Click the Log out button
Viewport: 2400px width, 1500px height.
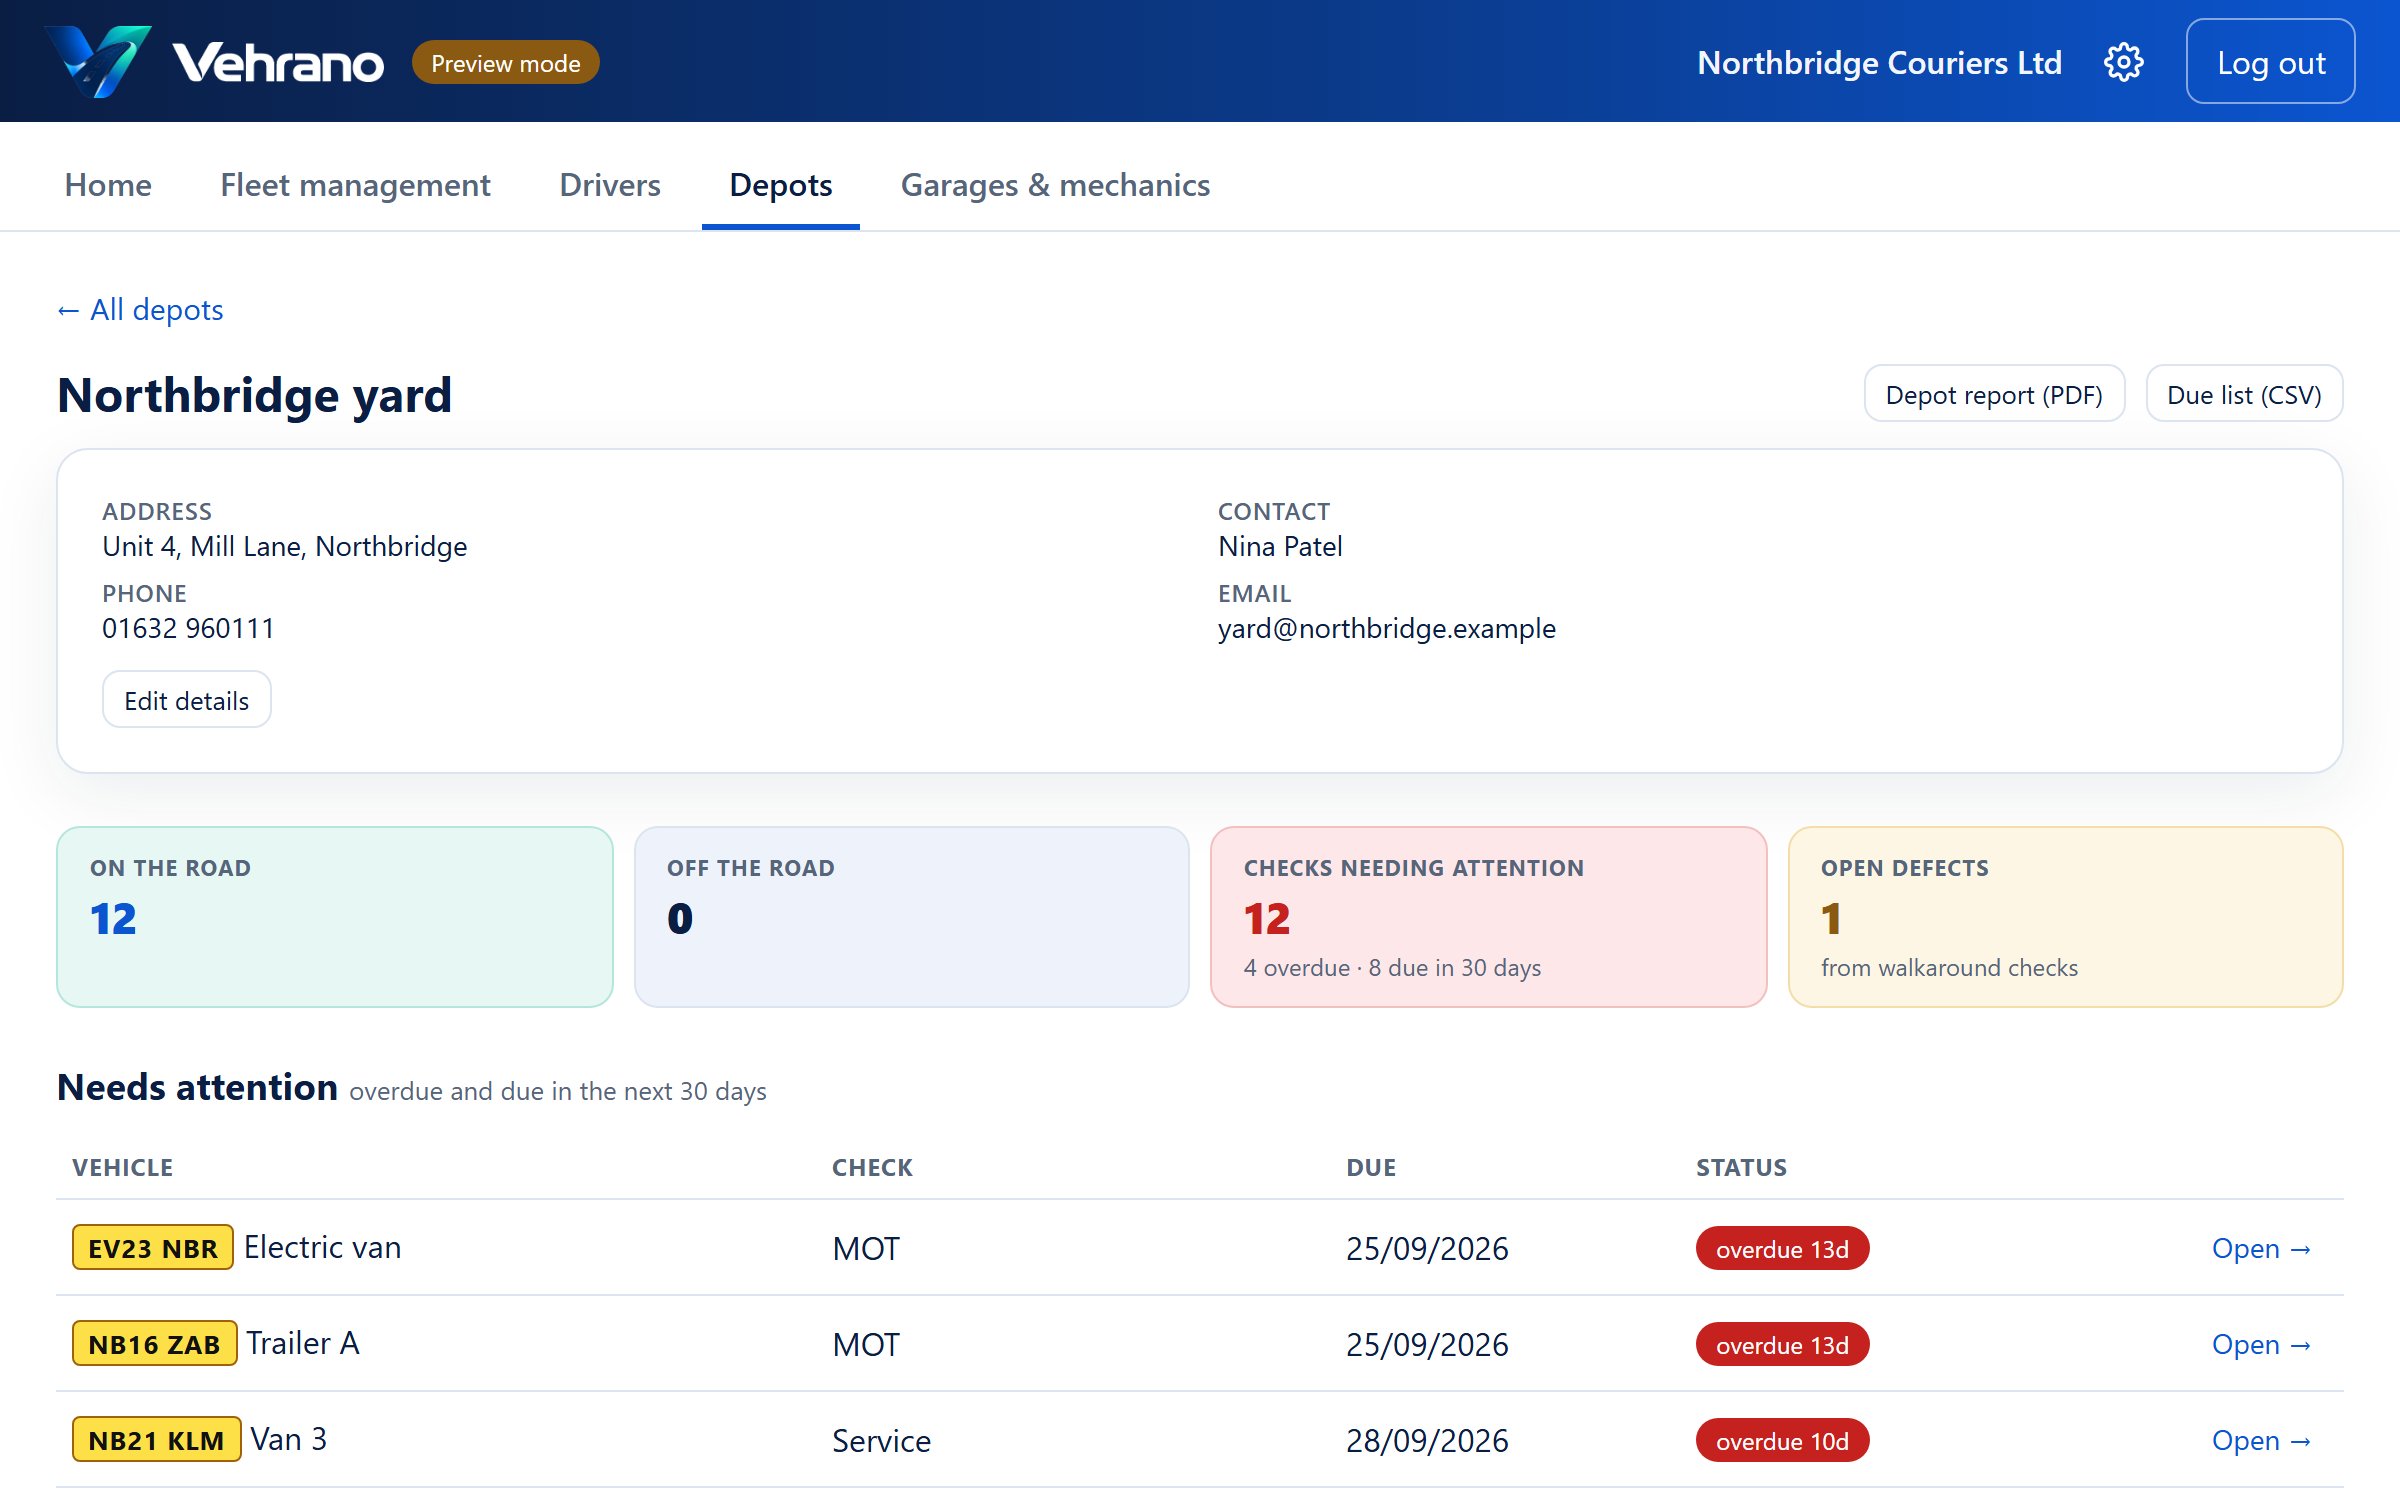tap(2270, 62)
